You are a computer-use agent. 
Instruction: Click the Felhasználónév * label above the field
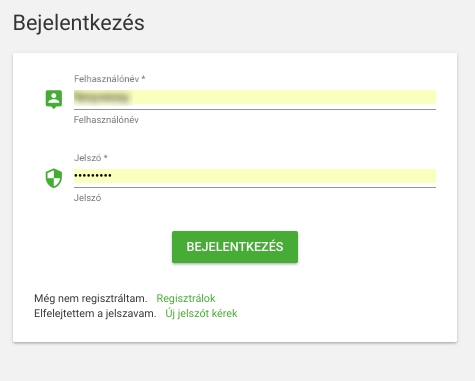109,79
